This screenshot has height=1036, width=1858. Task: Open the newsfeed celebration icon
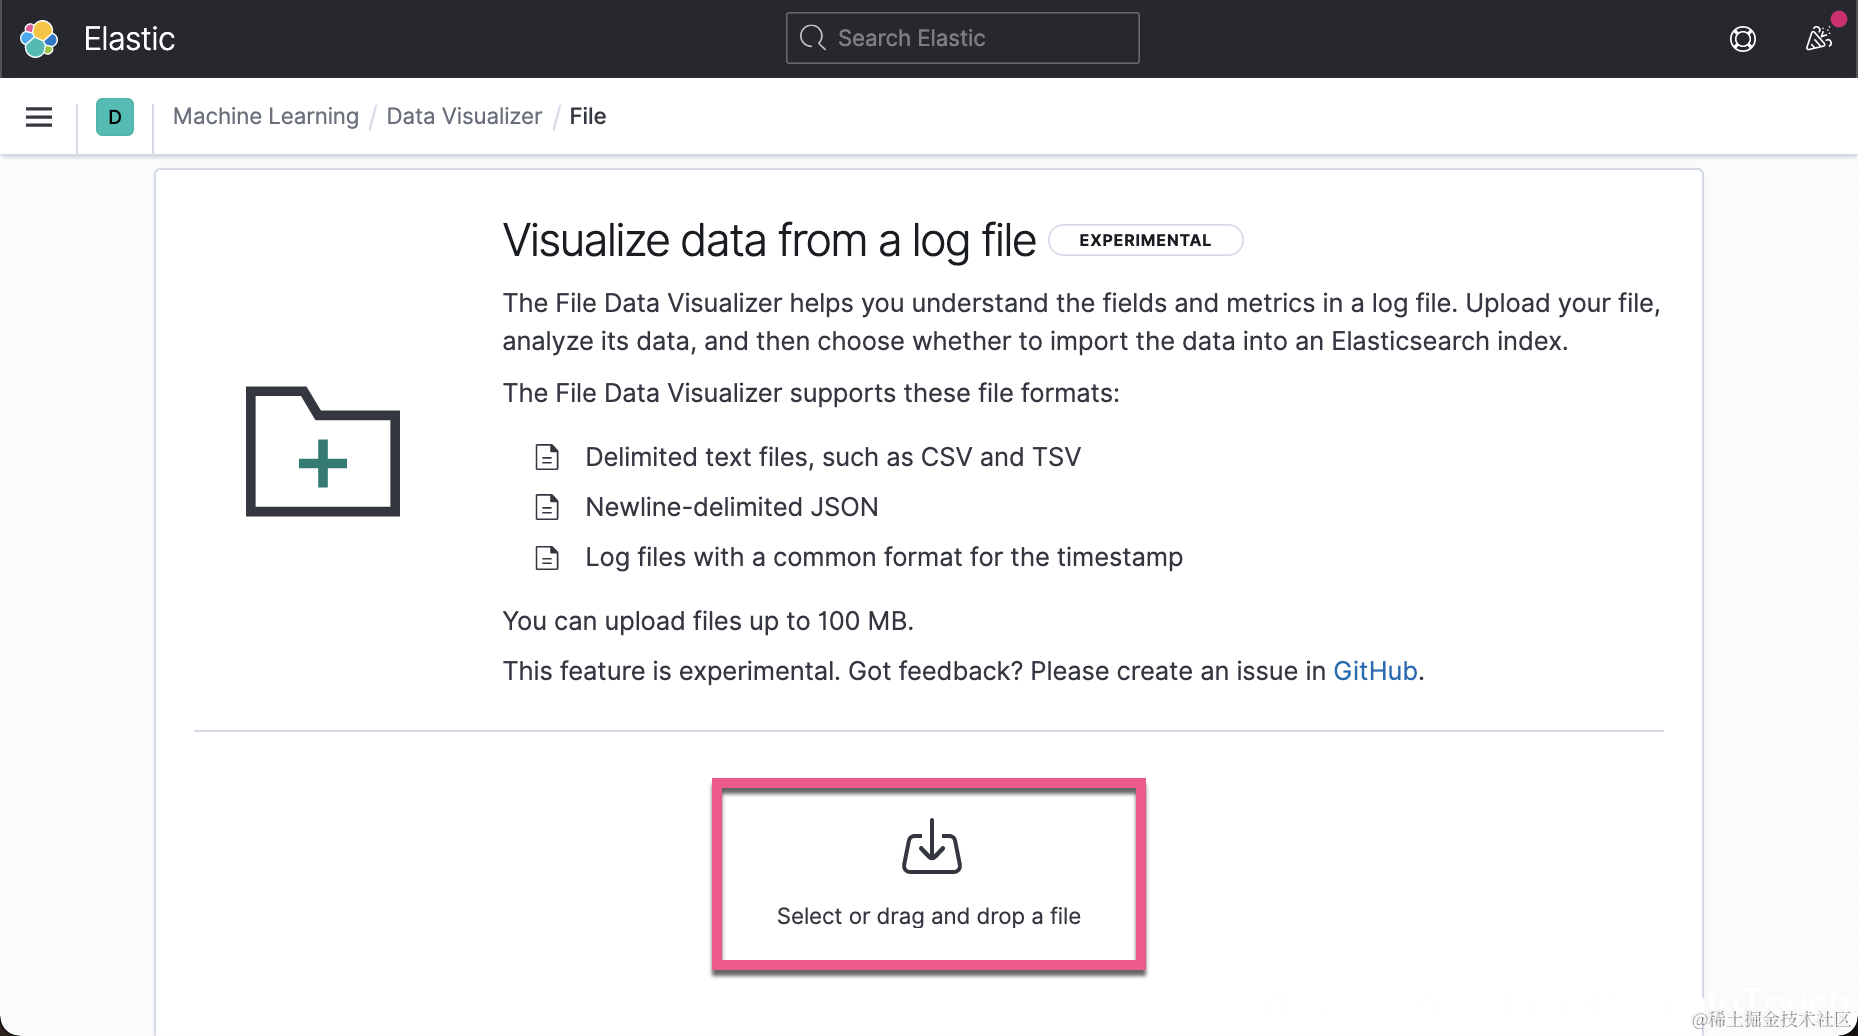click(1818, 39)
